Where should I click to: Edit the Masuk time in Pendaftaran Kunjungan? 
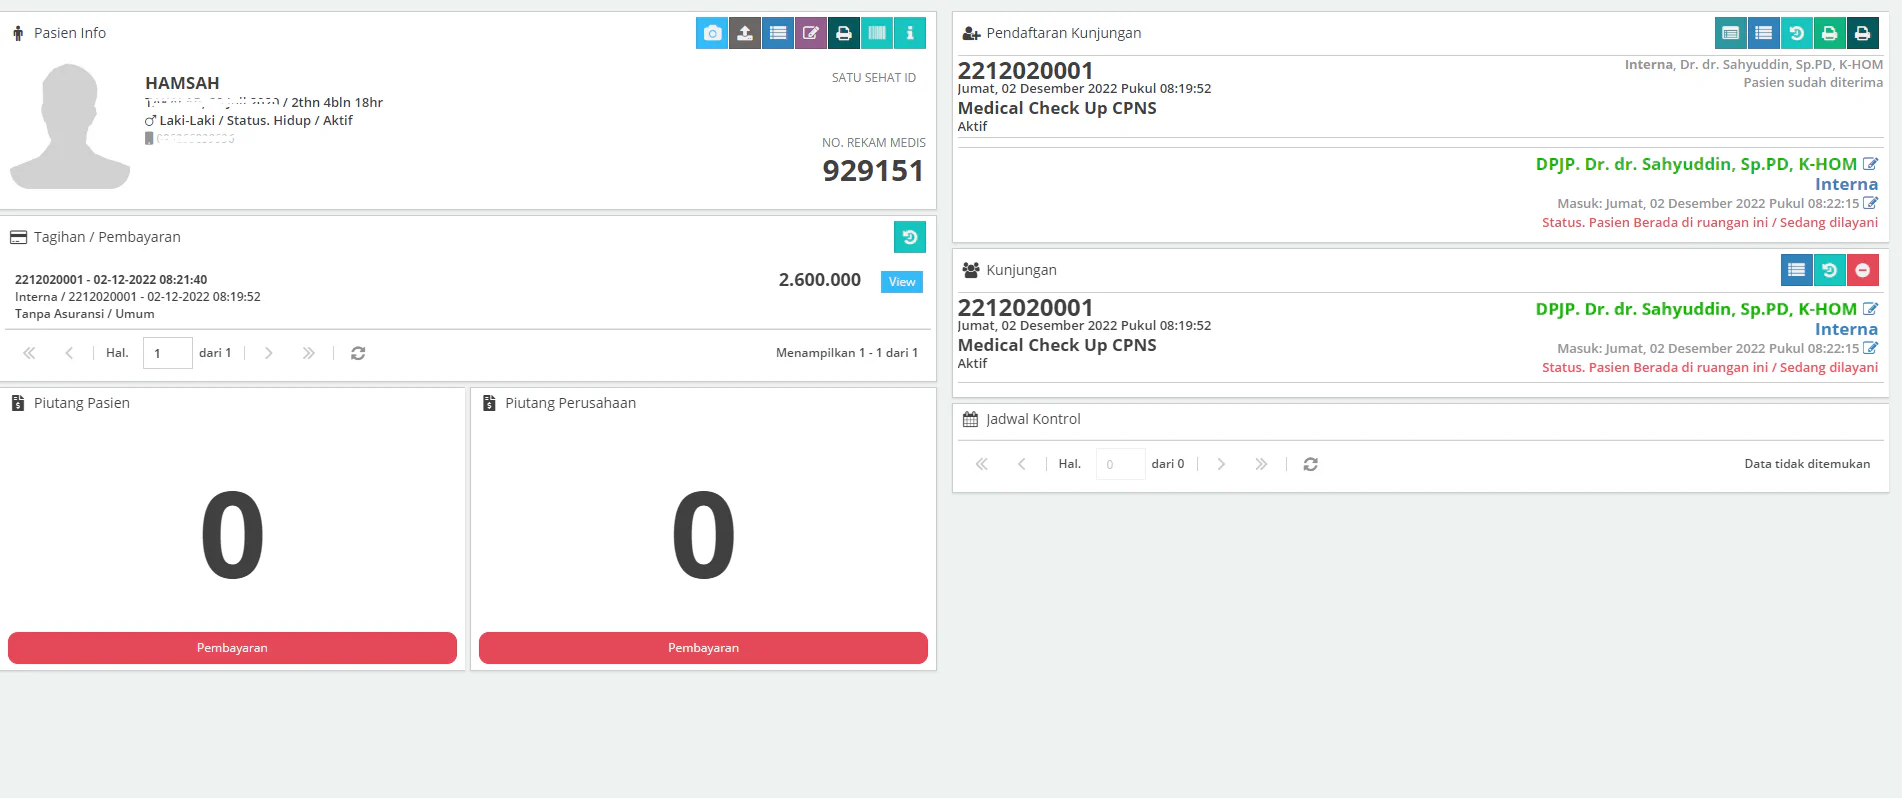1870,203
